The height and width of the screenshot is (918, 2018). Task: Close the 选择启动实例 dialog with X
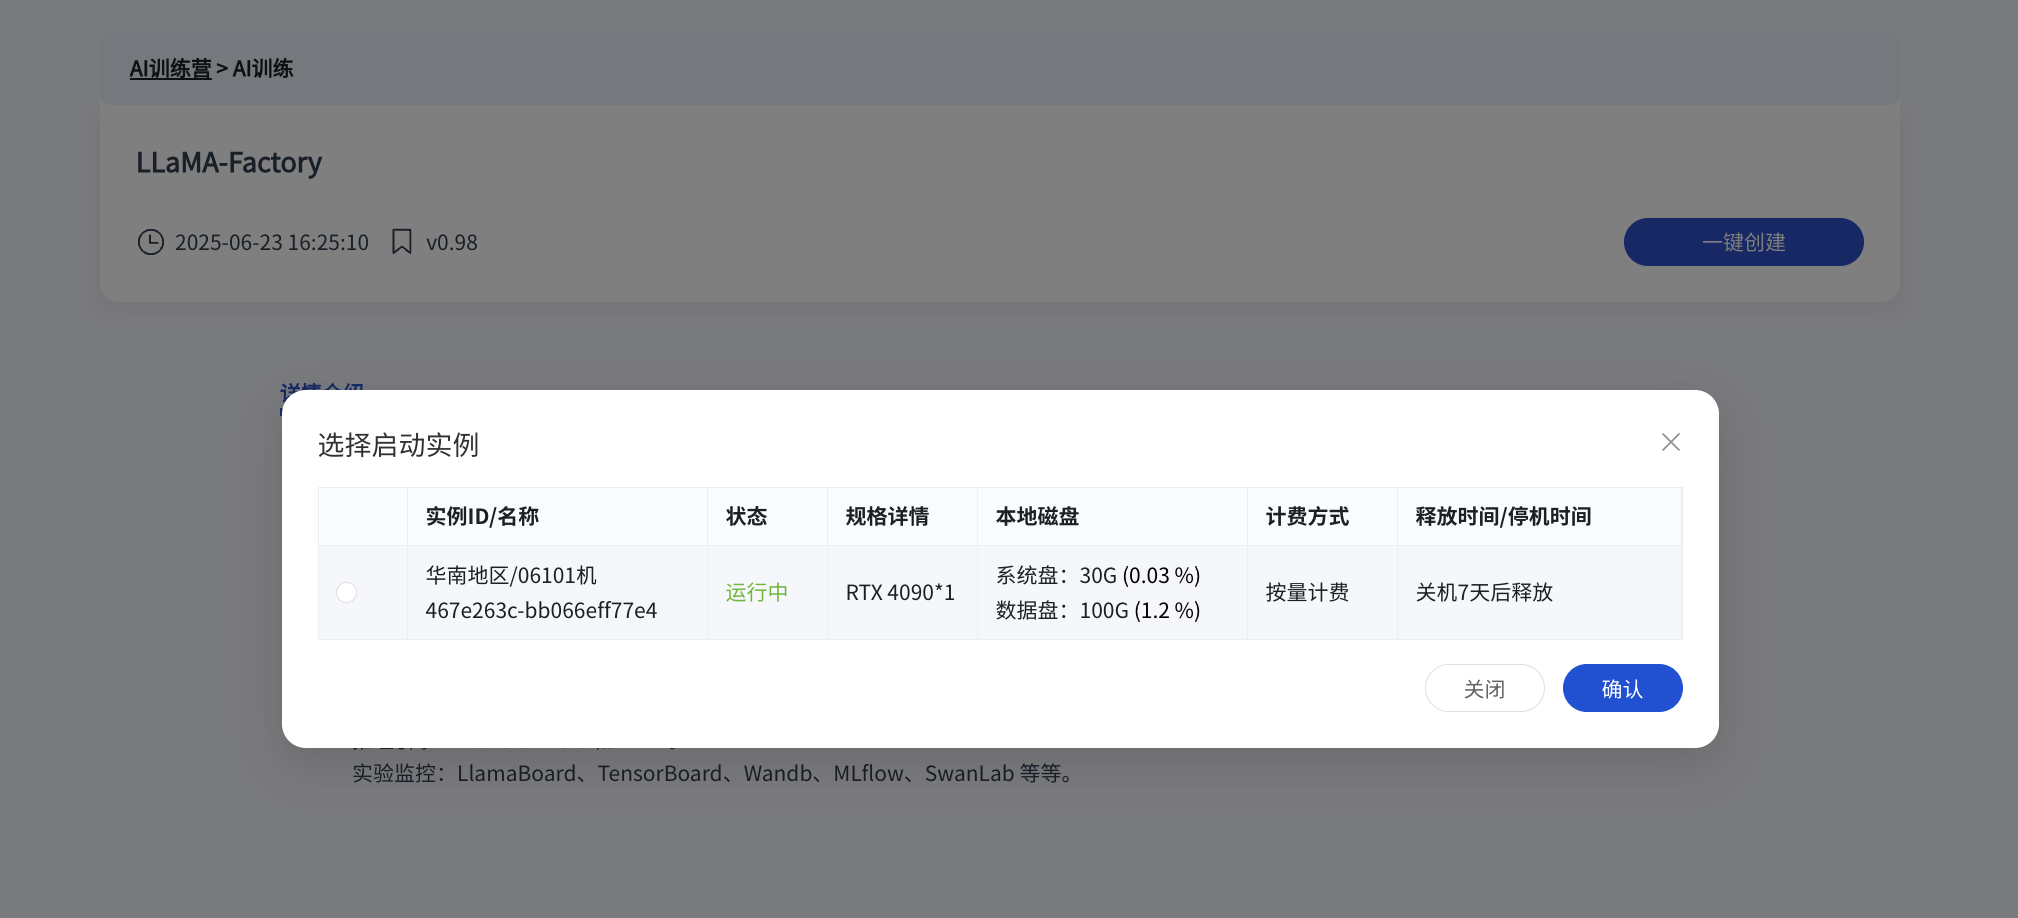coord(1670,442)
